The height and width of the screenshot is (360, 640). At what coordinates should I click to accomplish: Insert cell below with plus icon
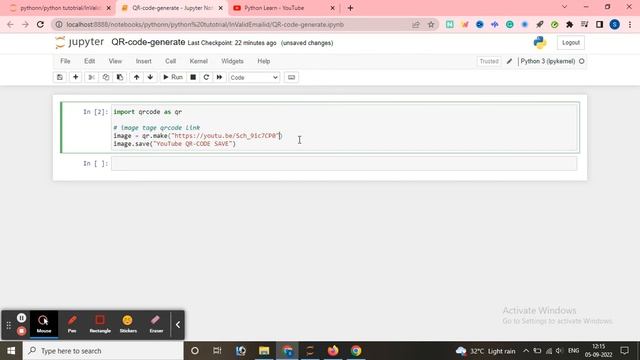[x=76, y=77]
